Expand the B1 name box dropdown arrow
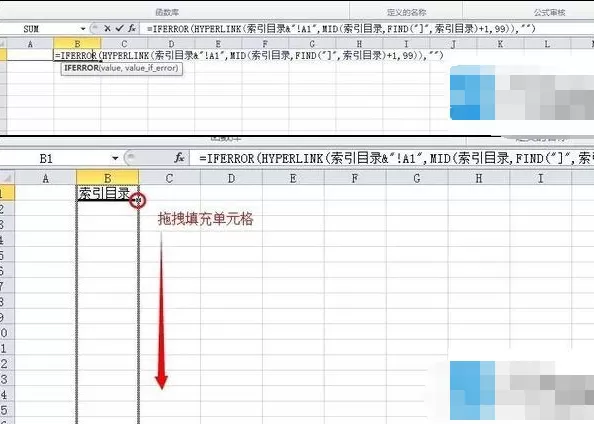Viewport: 594px width, 424px height. pyautogui.click(x=115, y=158)
